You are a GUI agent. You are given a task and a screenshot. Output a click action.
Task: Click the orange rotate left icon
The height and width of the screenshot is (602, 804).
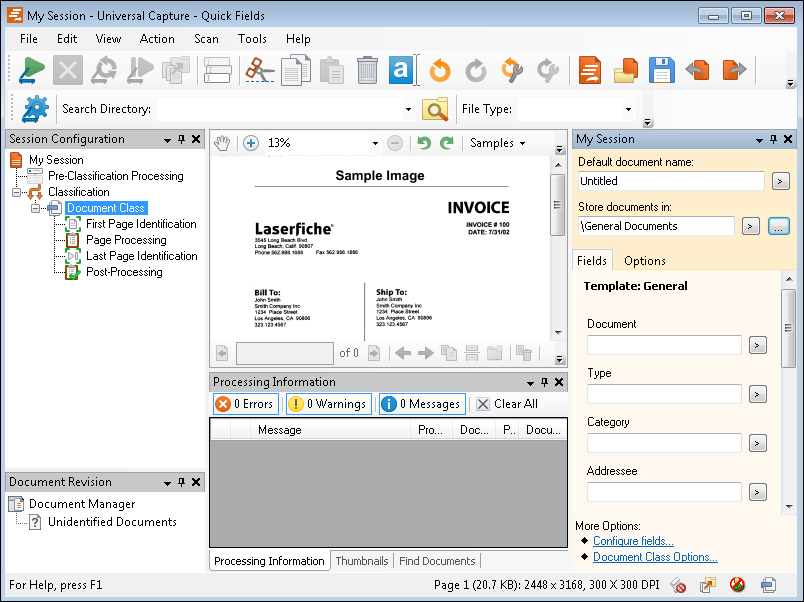pos(440,70)
